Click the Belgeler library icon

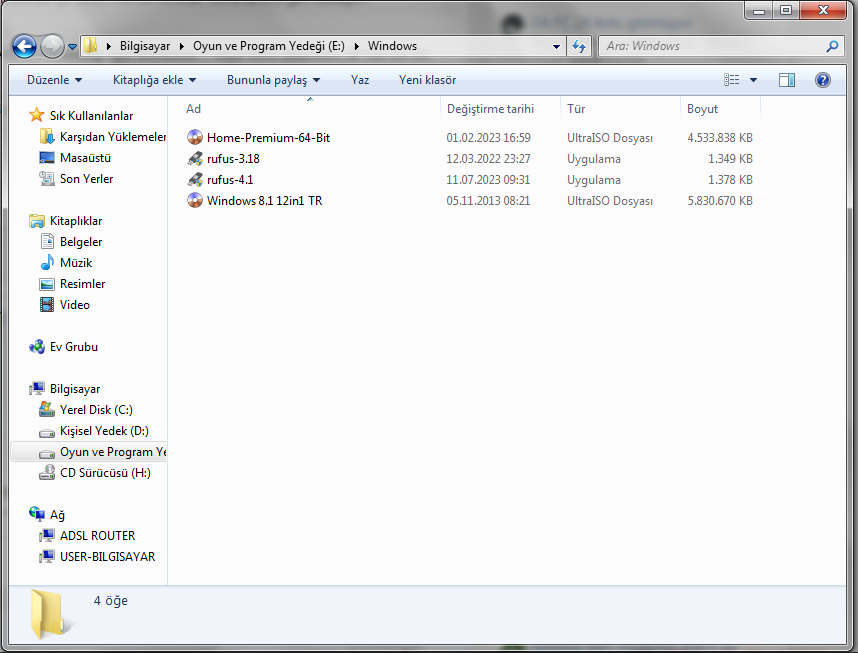(47, 241)
